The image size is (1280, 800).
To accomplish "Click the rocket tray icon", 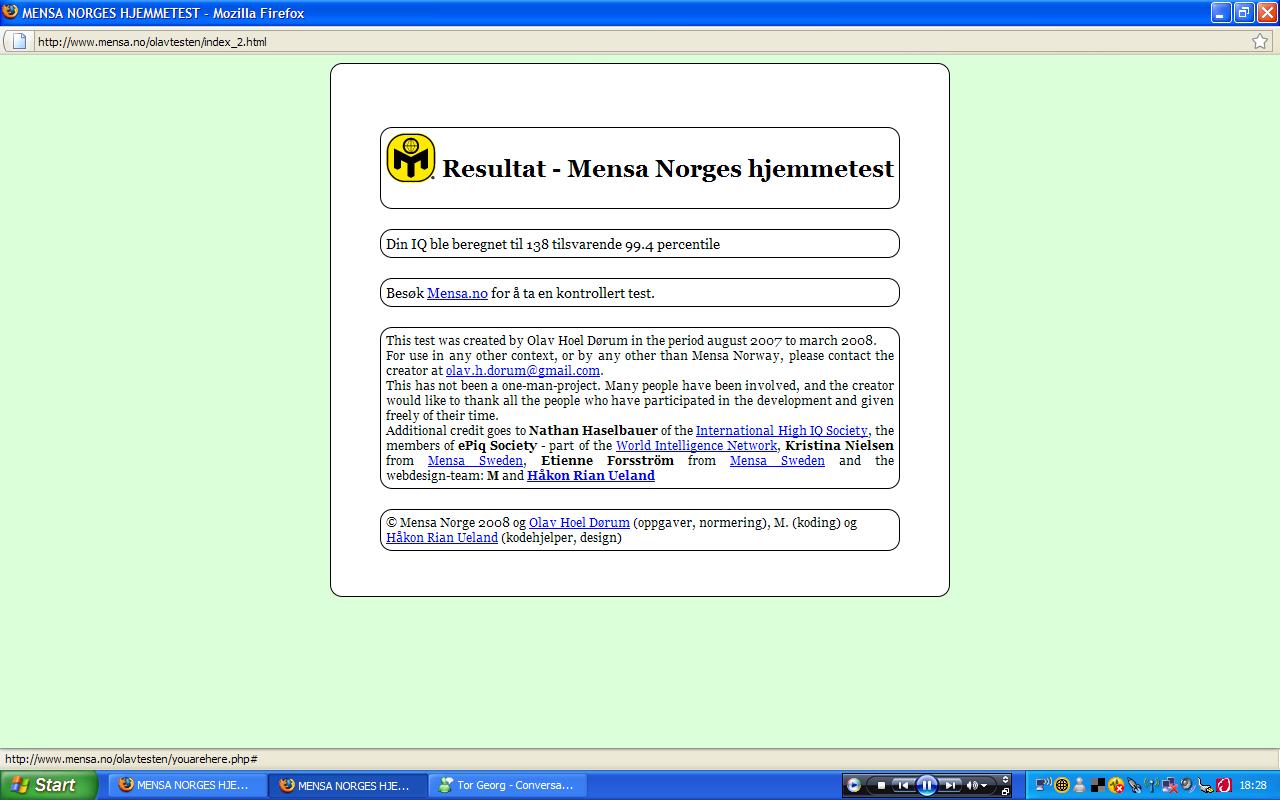I will (1133, 785).
